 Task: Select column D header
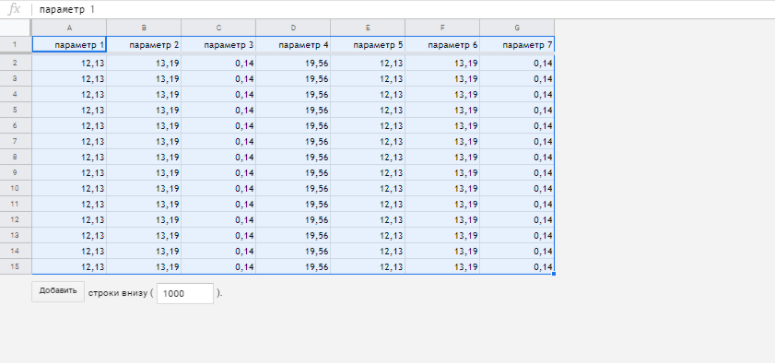point(293,28)
